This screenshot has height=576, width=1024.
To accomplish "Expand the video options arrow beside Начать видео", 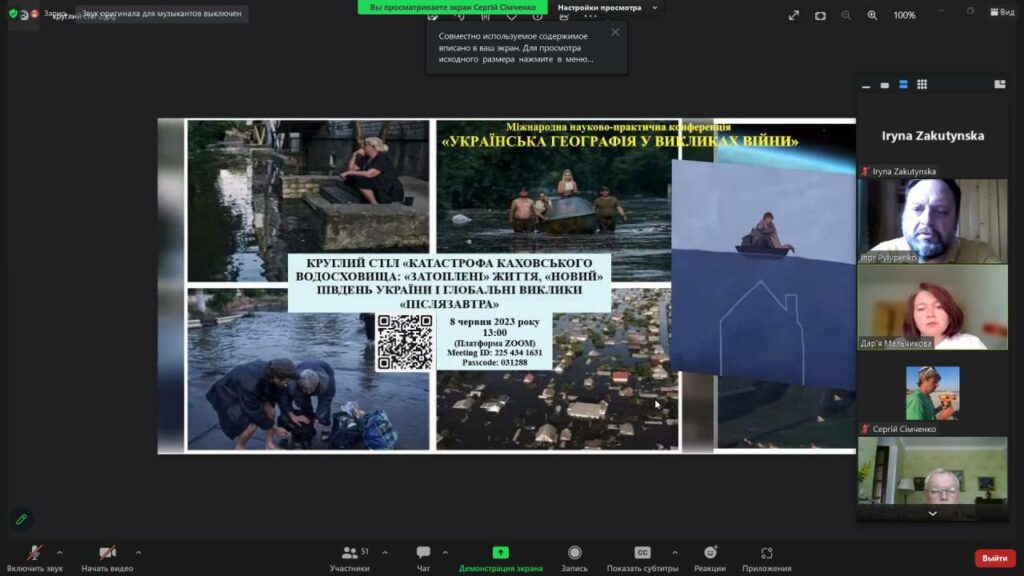I will coord(138,552).
